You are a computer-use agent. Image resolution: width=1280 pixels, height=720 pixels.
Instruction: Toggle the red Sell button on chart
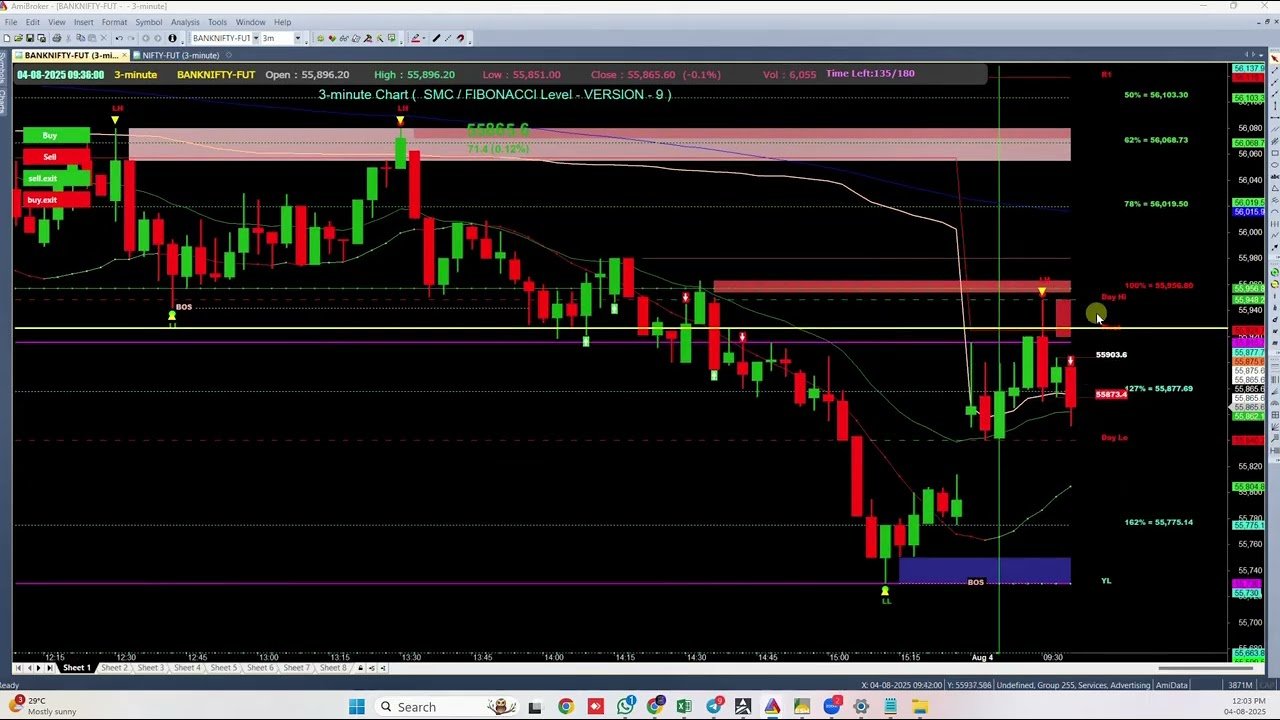[x=50, y=157]
